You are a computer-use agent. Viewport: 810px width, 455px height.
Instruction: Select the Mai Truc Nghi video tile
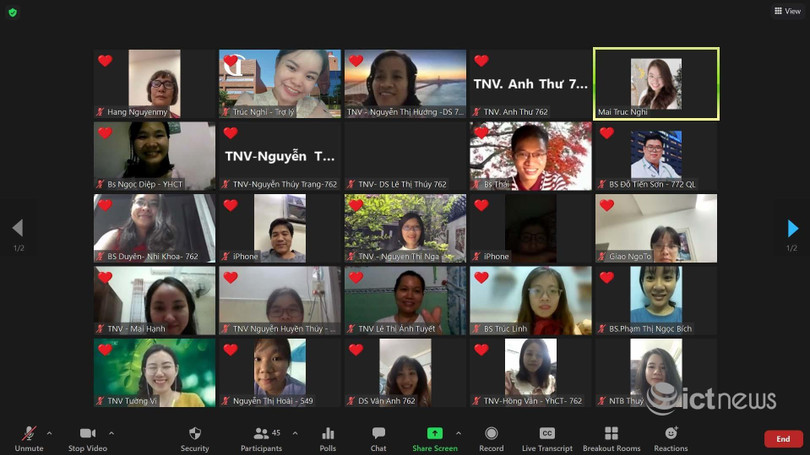[x=656, y=84]
